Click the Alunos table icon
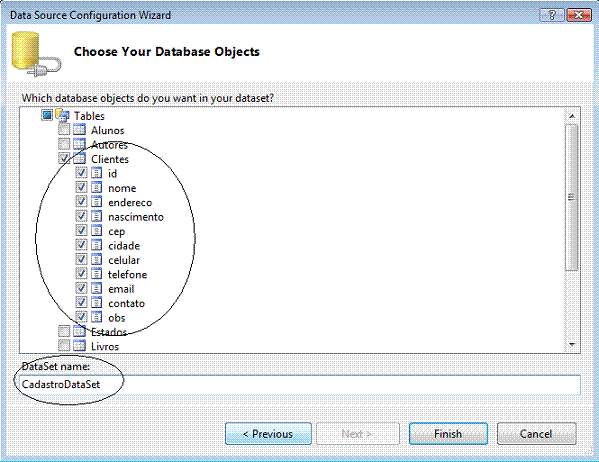 tap(79, 130)
